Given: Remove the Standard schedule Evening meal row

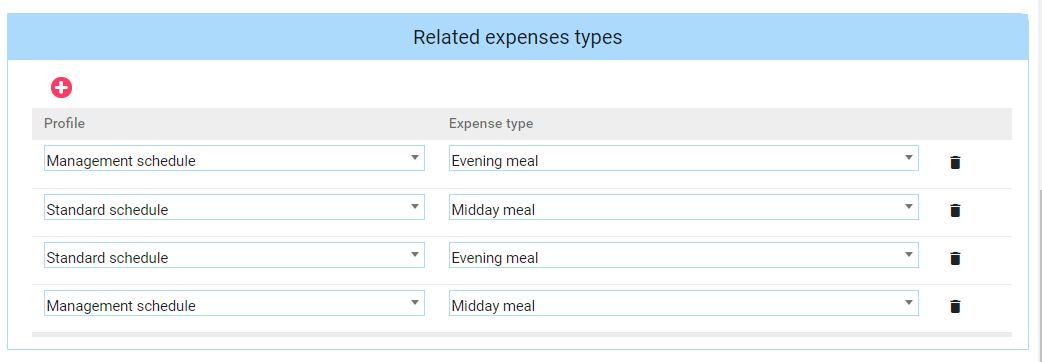Looking at the screenshot, I should click(x=955, y=258).
